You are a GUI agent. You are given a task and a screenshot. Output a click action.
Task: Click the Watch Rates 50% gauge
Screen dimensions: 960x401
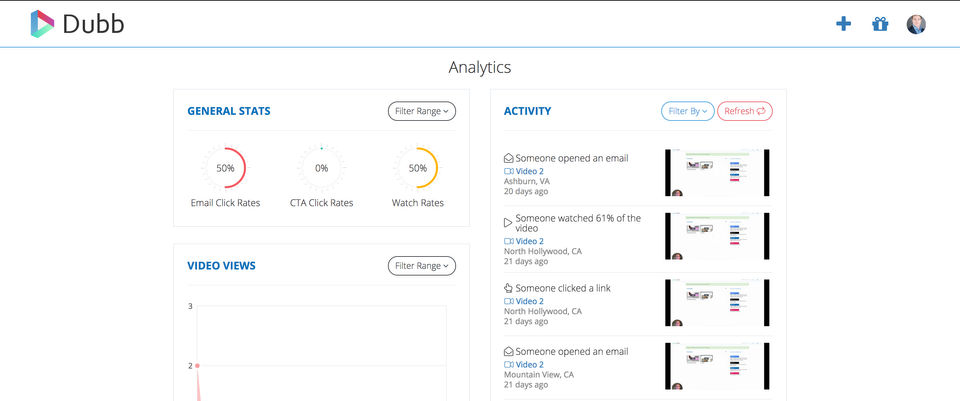click(417, 168)
